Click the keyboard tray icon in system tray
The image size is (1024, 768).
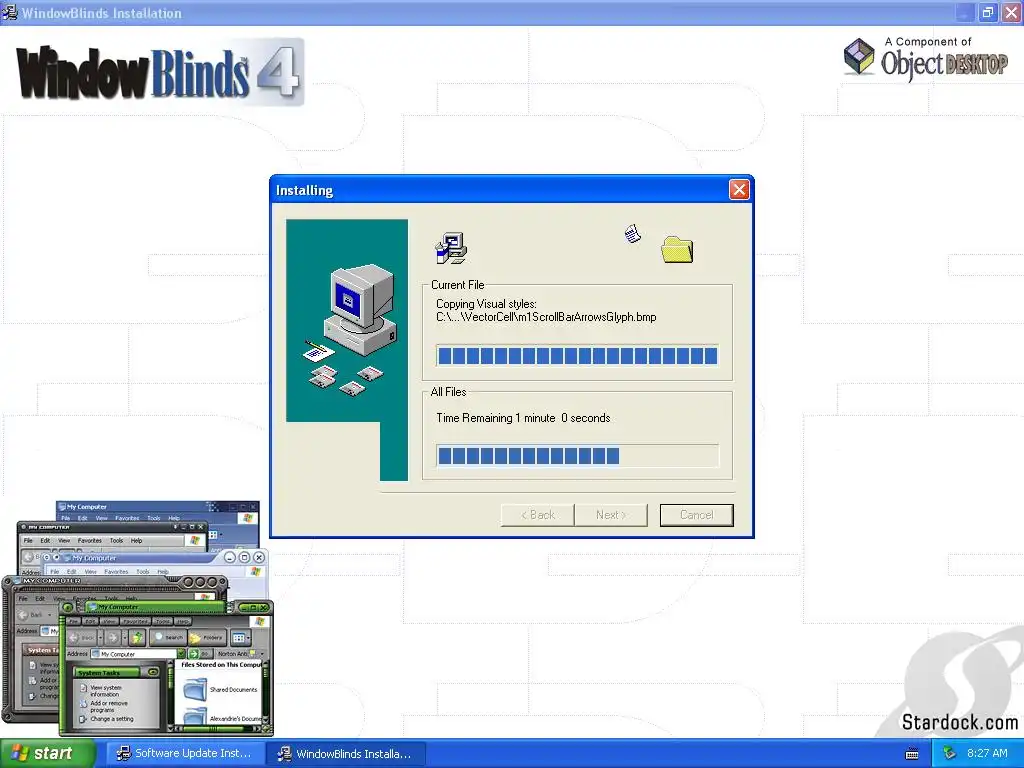[x=912, y=754]
